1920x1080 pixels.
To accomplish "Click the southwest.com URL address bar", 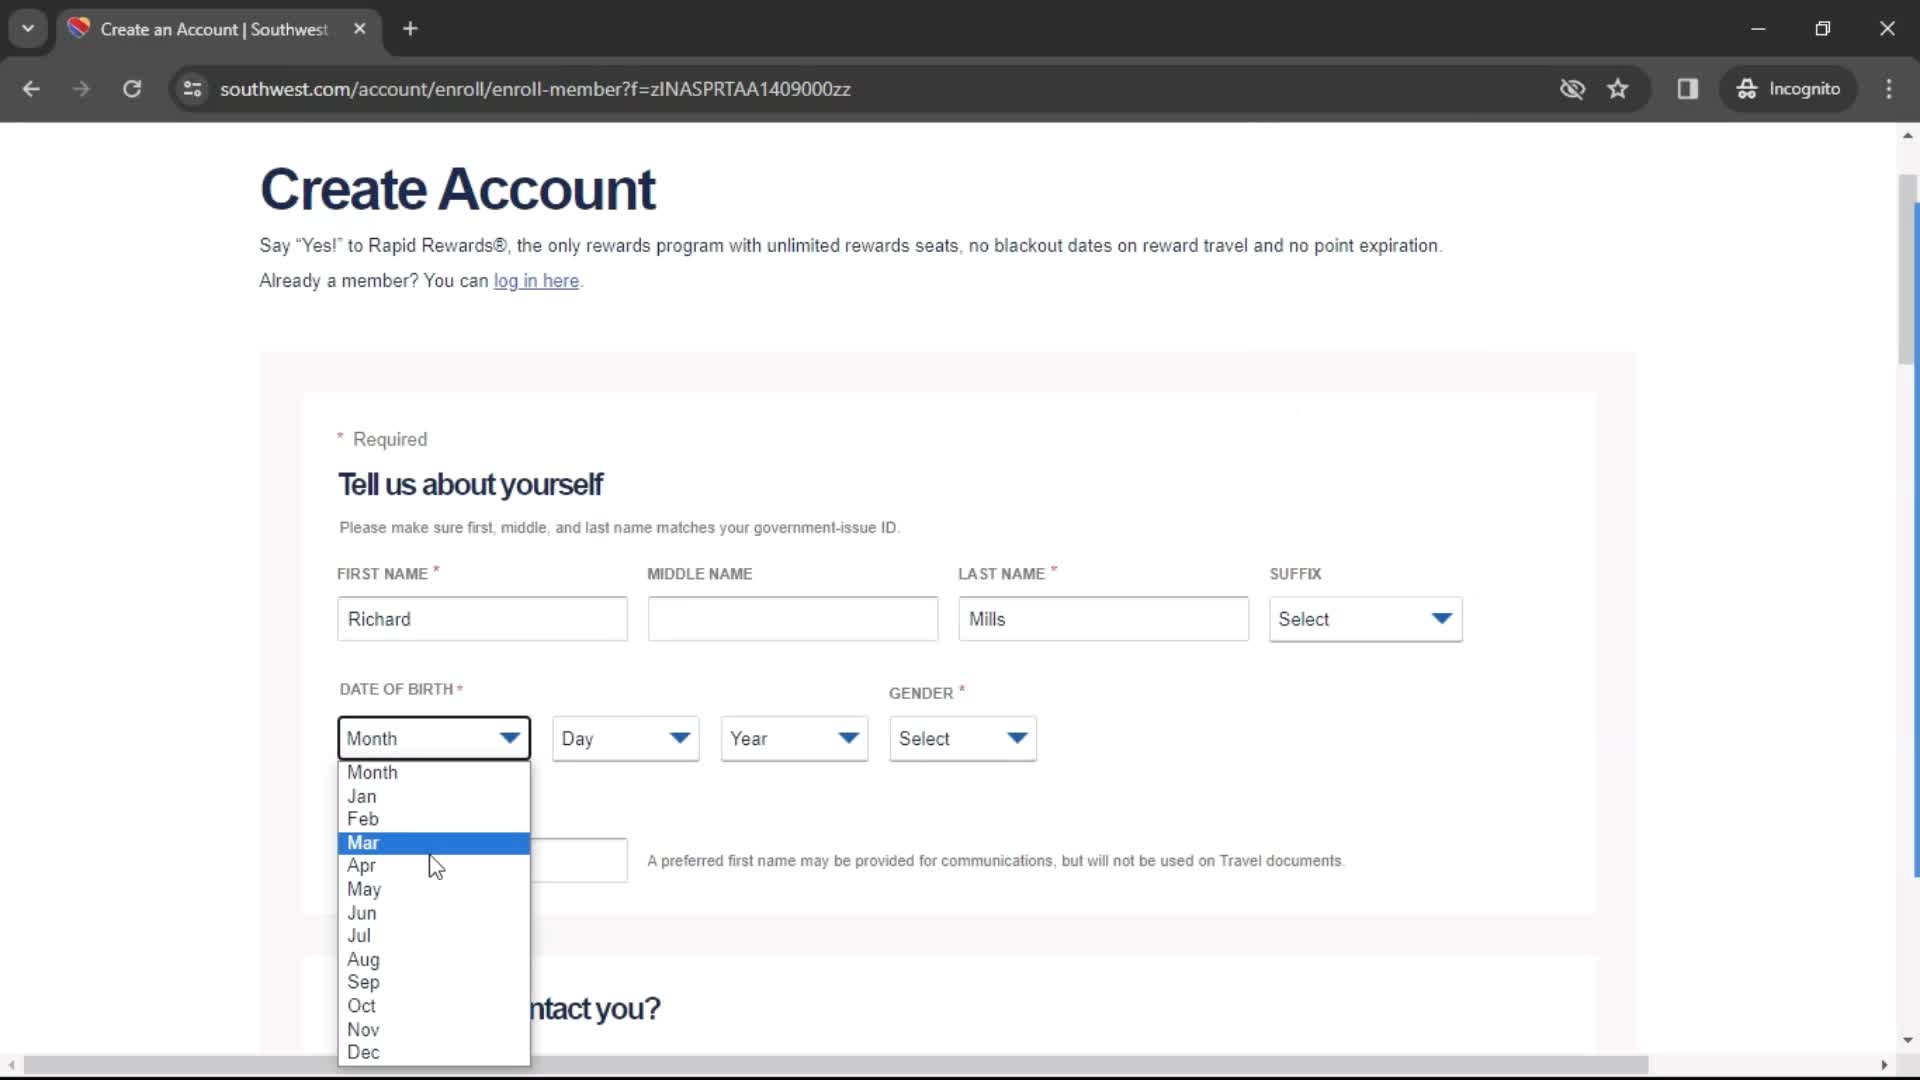I will point(535,88).
